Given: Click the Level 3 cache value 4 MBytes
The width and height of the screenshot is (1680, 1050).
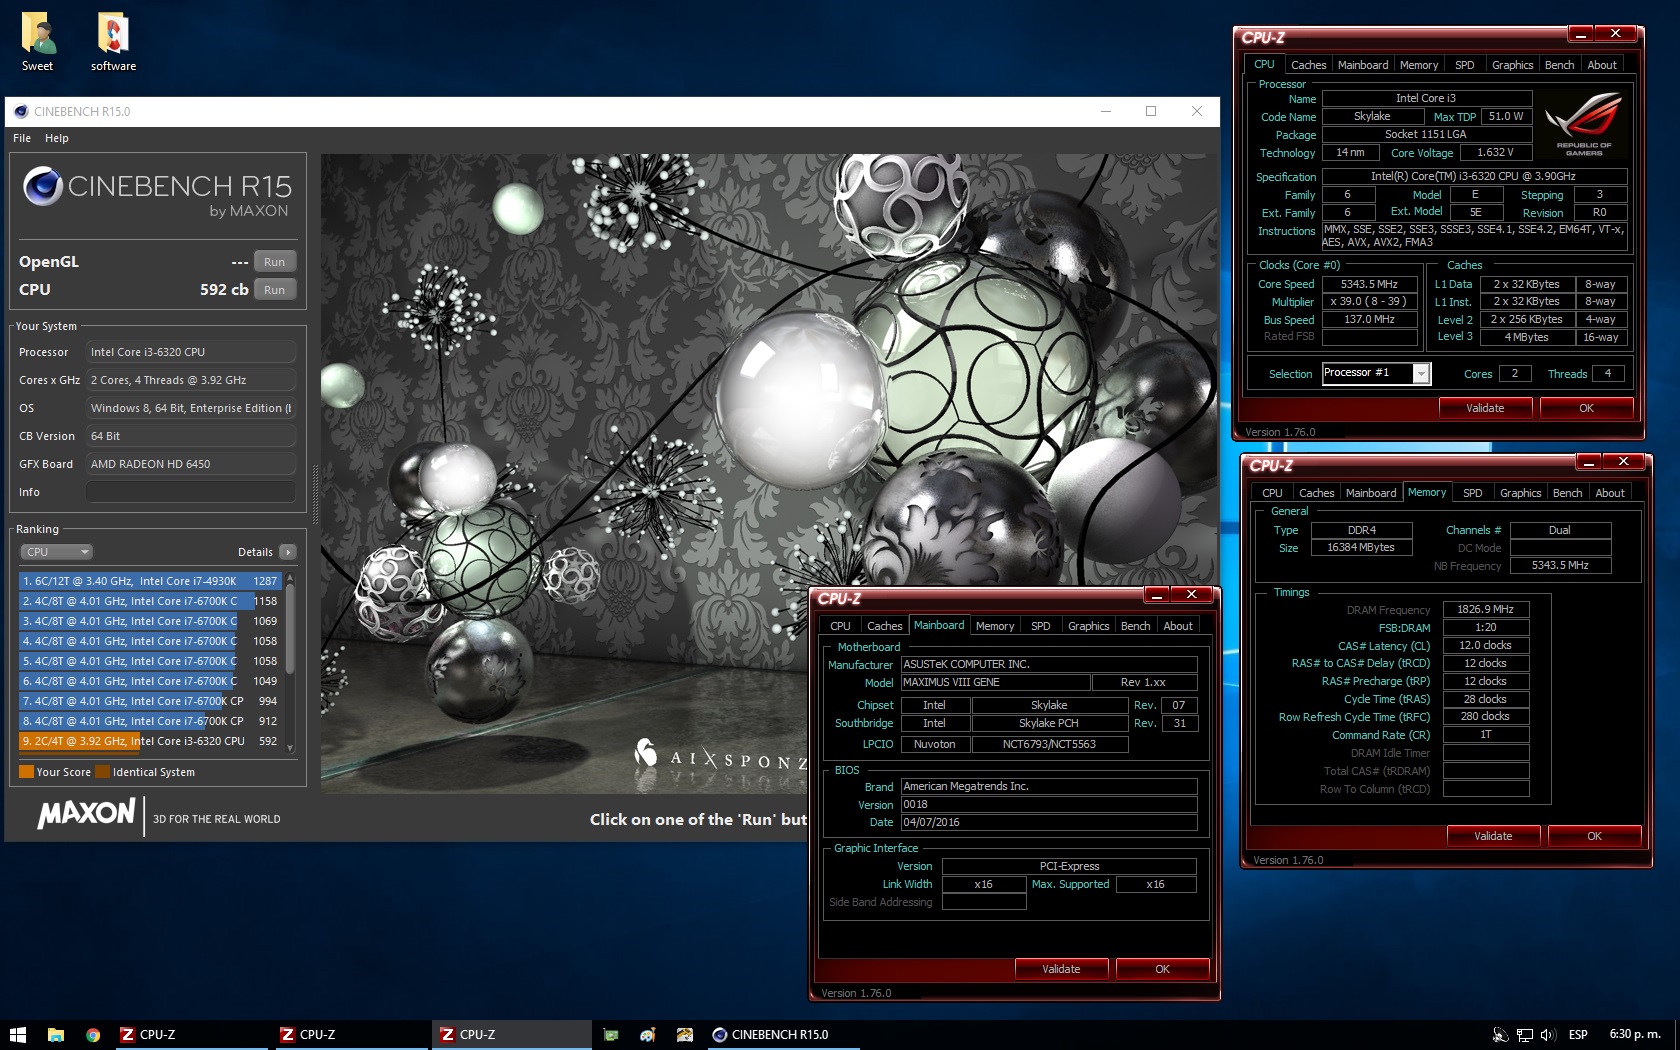Looking at the screenshot, I should coord(1526,337).
